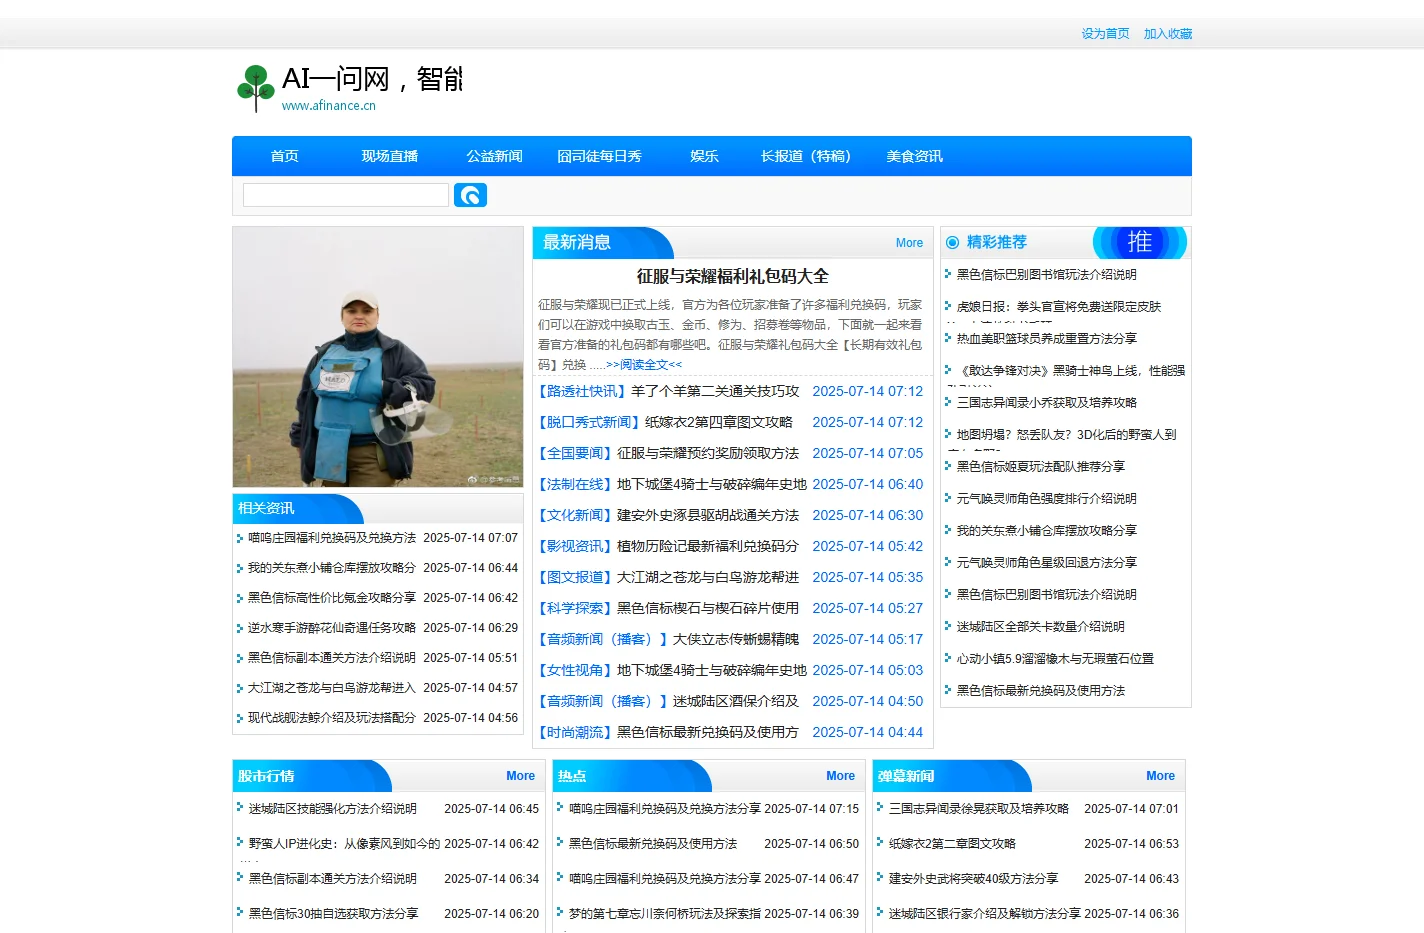1424x933 pixels.
Task: Open 三国志异闻录徐晃获取及培养攻略
Action: [x=979, y=809]
